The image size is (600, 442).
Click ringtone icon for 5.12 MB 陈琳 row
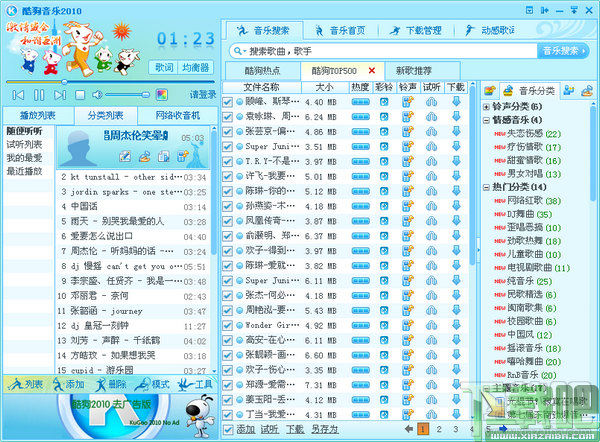pos(408,191)
